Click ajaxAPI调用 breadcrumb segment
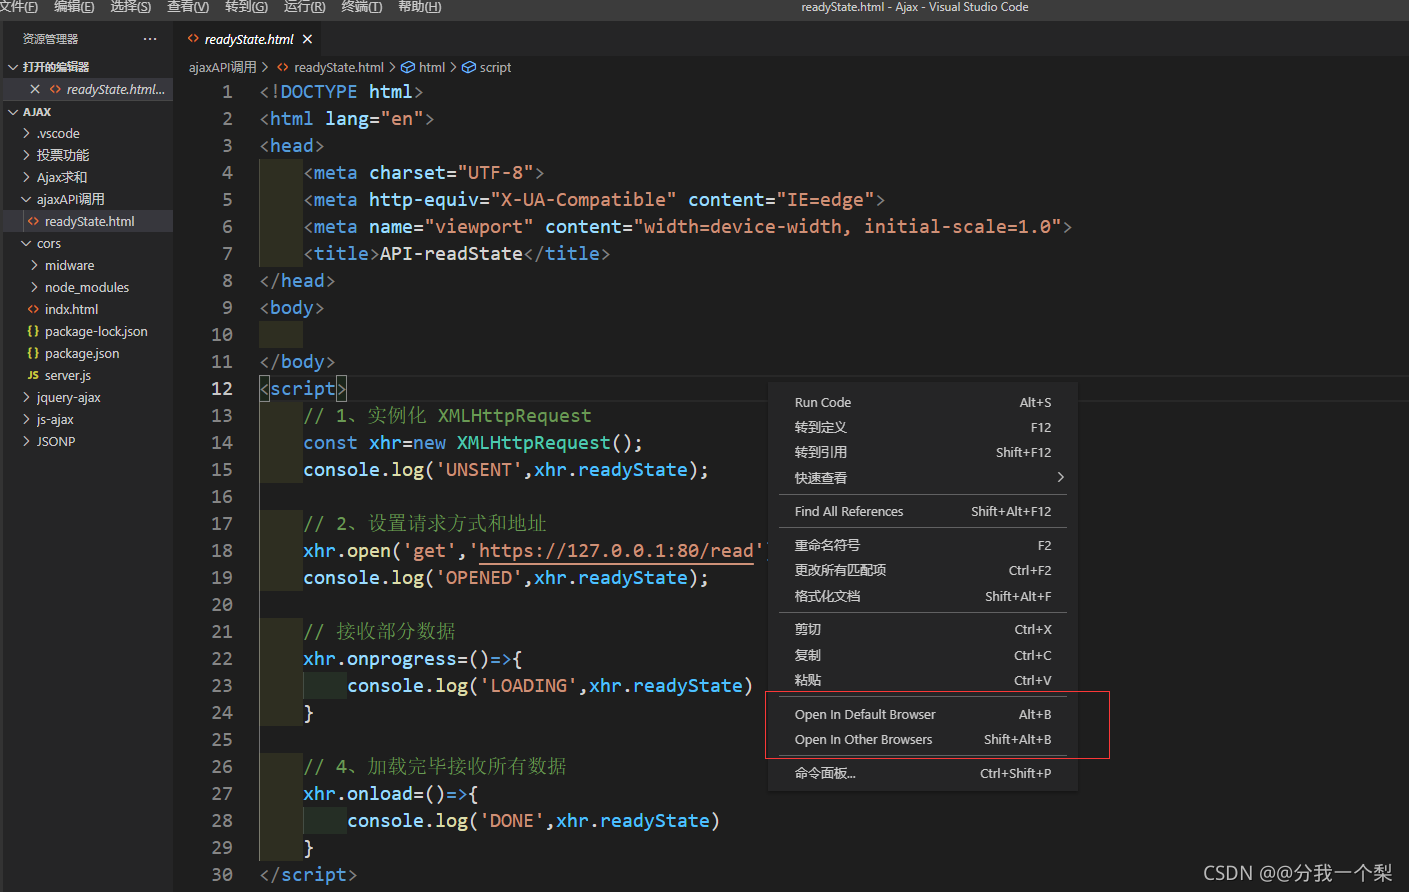 [222, 67]
